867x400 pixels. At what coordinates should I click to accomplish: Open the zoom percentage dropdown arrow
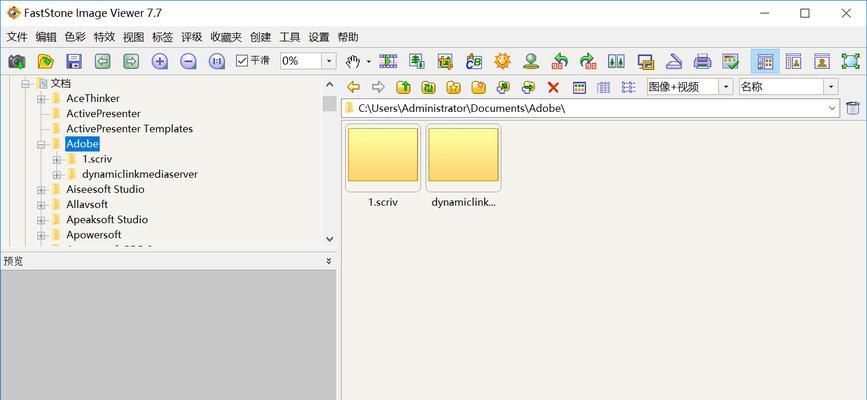point(330,61)
